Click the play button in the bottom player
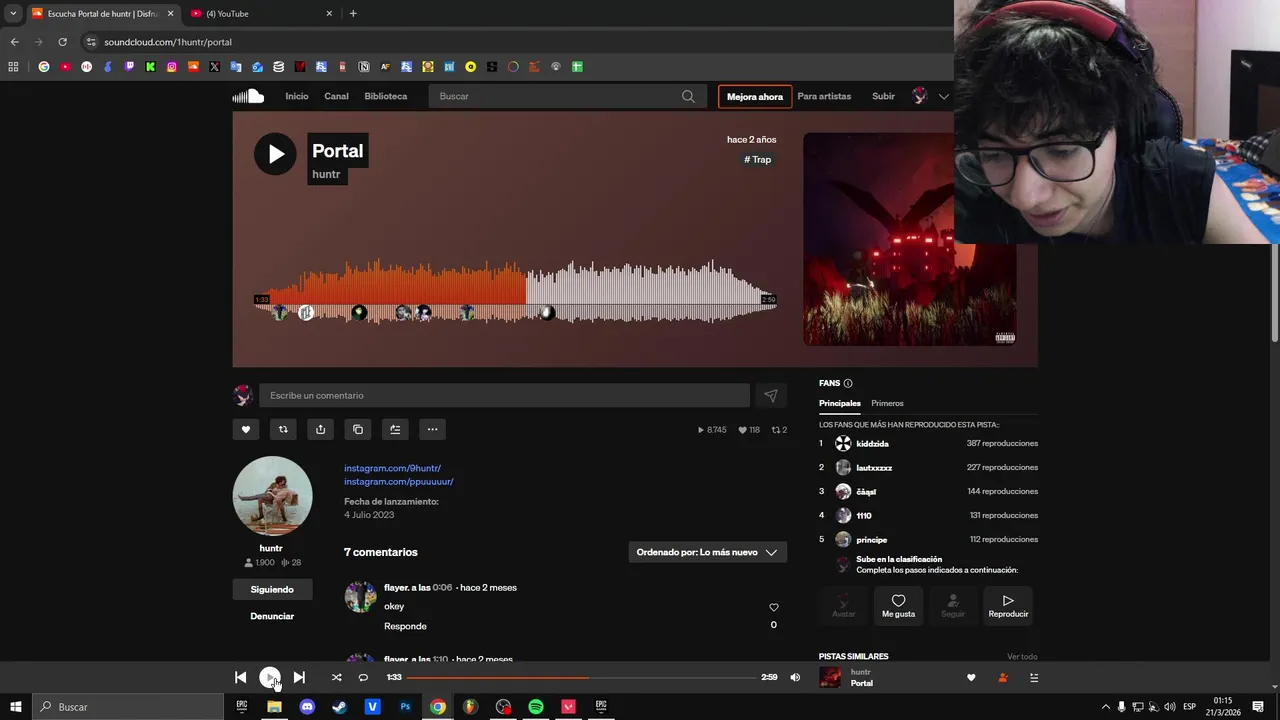Viewport: 1280px width, 720px height. [x=270, y=677]
